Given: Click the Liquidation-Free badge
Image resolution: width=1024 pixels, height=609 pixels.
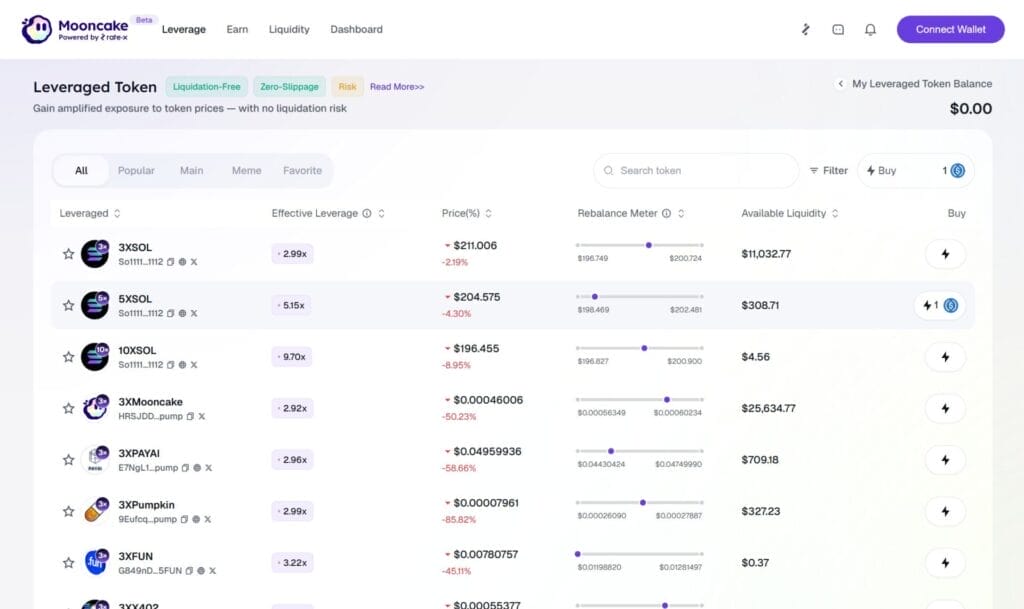Looking at the screenshot, I should [206, 87].
